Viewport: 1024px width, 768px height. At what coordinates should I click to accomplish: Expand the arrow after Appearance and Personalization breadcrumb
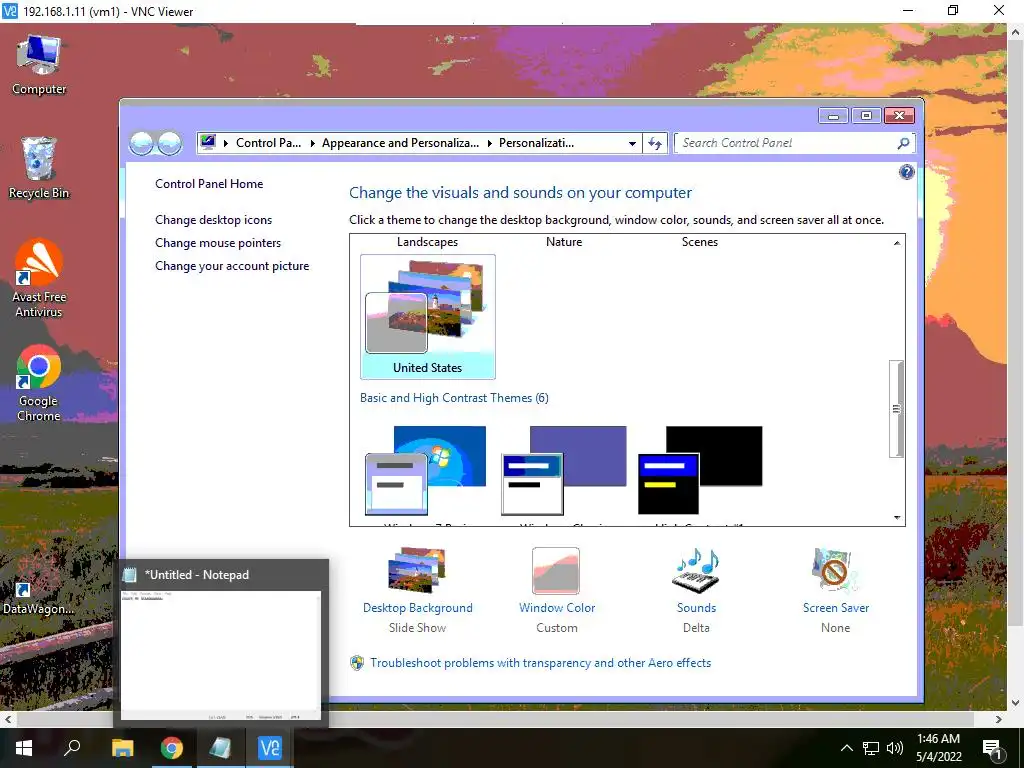(x=490, y=143)
